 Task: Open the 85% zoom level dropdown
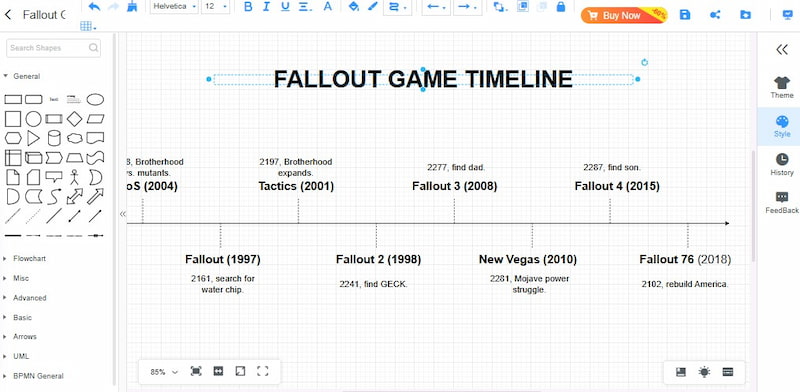pos(164,372)
